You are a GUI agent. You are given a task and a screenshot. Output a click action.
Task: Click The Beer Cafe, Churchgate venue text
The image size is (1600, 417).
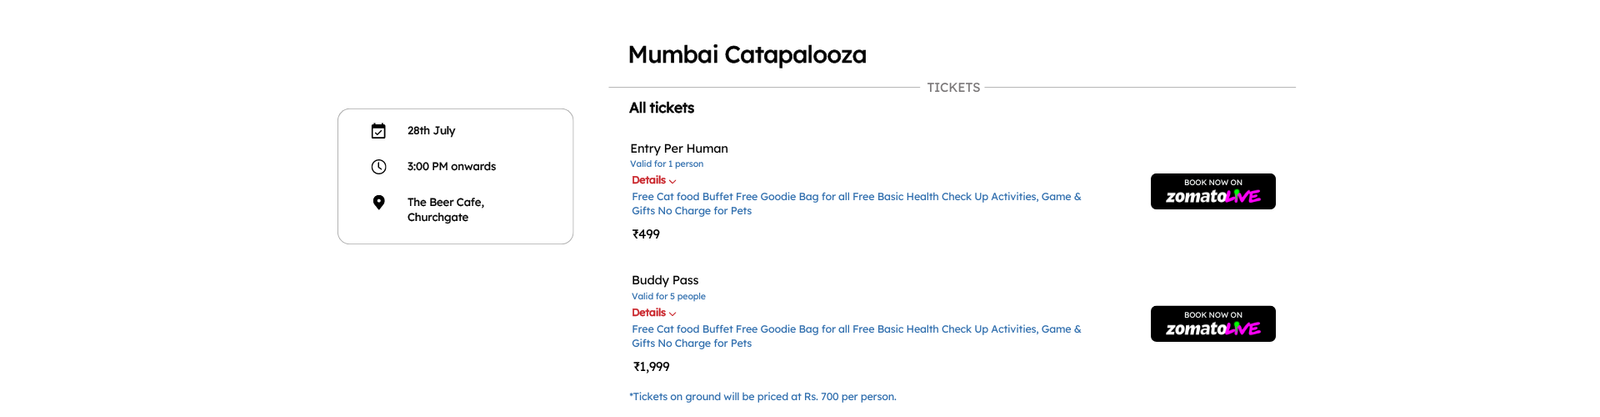pos(446,209)
